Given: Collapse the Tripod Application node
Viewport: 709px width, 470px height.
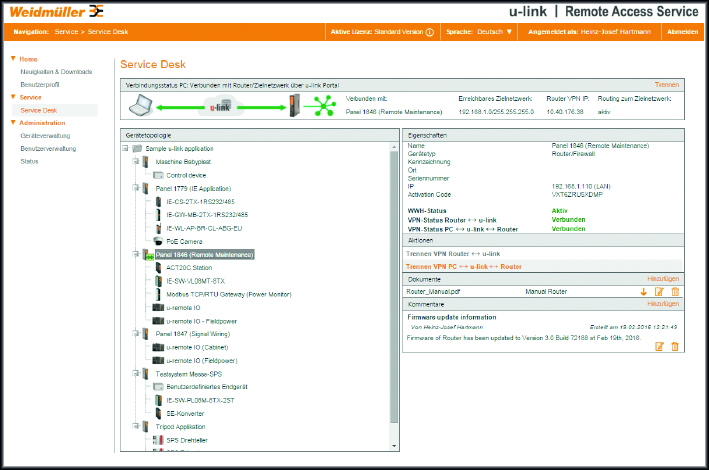Looking at the screenshot, I should 136,426.
